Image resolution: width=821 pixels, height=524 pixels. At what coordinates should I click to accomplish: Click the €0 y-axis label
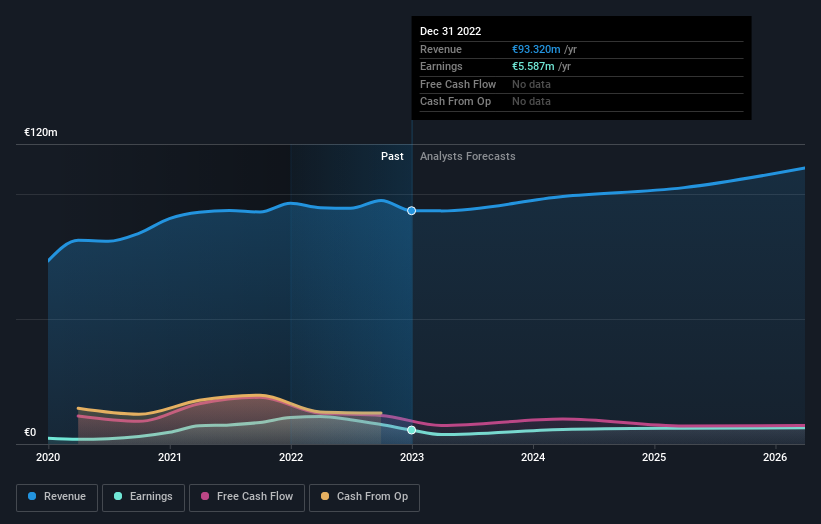(x=30, y=432)
